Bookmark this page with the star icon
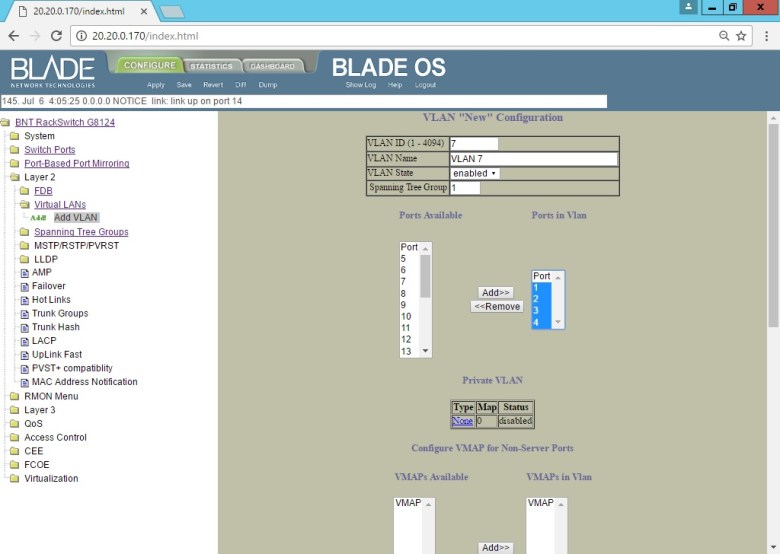Screen dimensions: 780x554 pyautogui.click(x=741, y=36)
